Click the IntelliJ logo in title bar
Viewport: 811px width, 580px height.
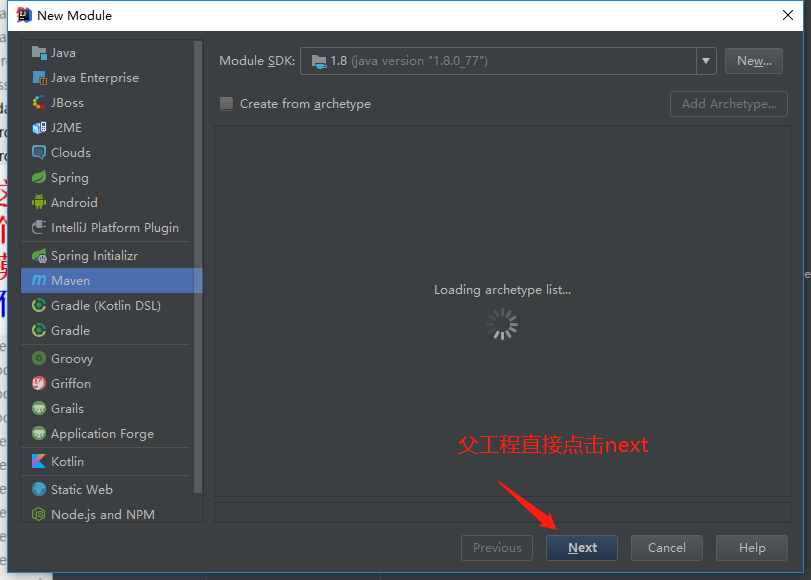point(24,16)
